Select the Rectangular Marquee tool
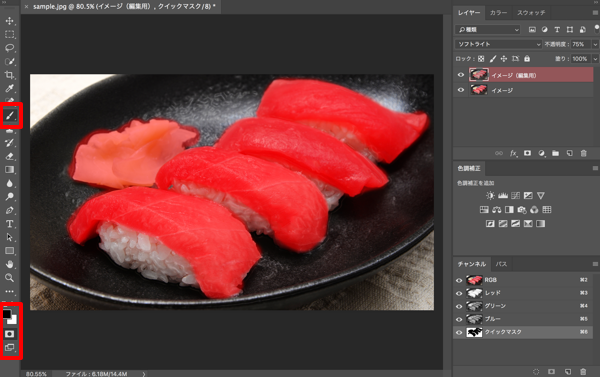This screenshot has height=377, width=600. tap(10, 34)
